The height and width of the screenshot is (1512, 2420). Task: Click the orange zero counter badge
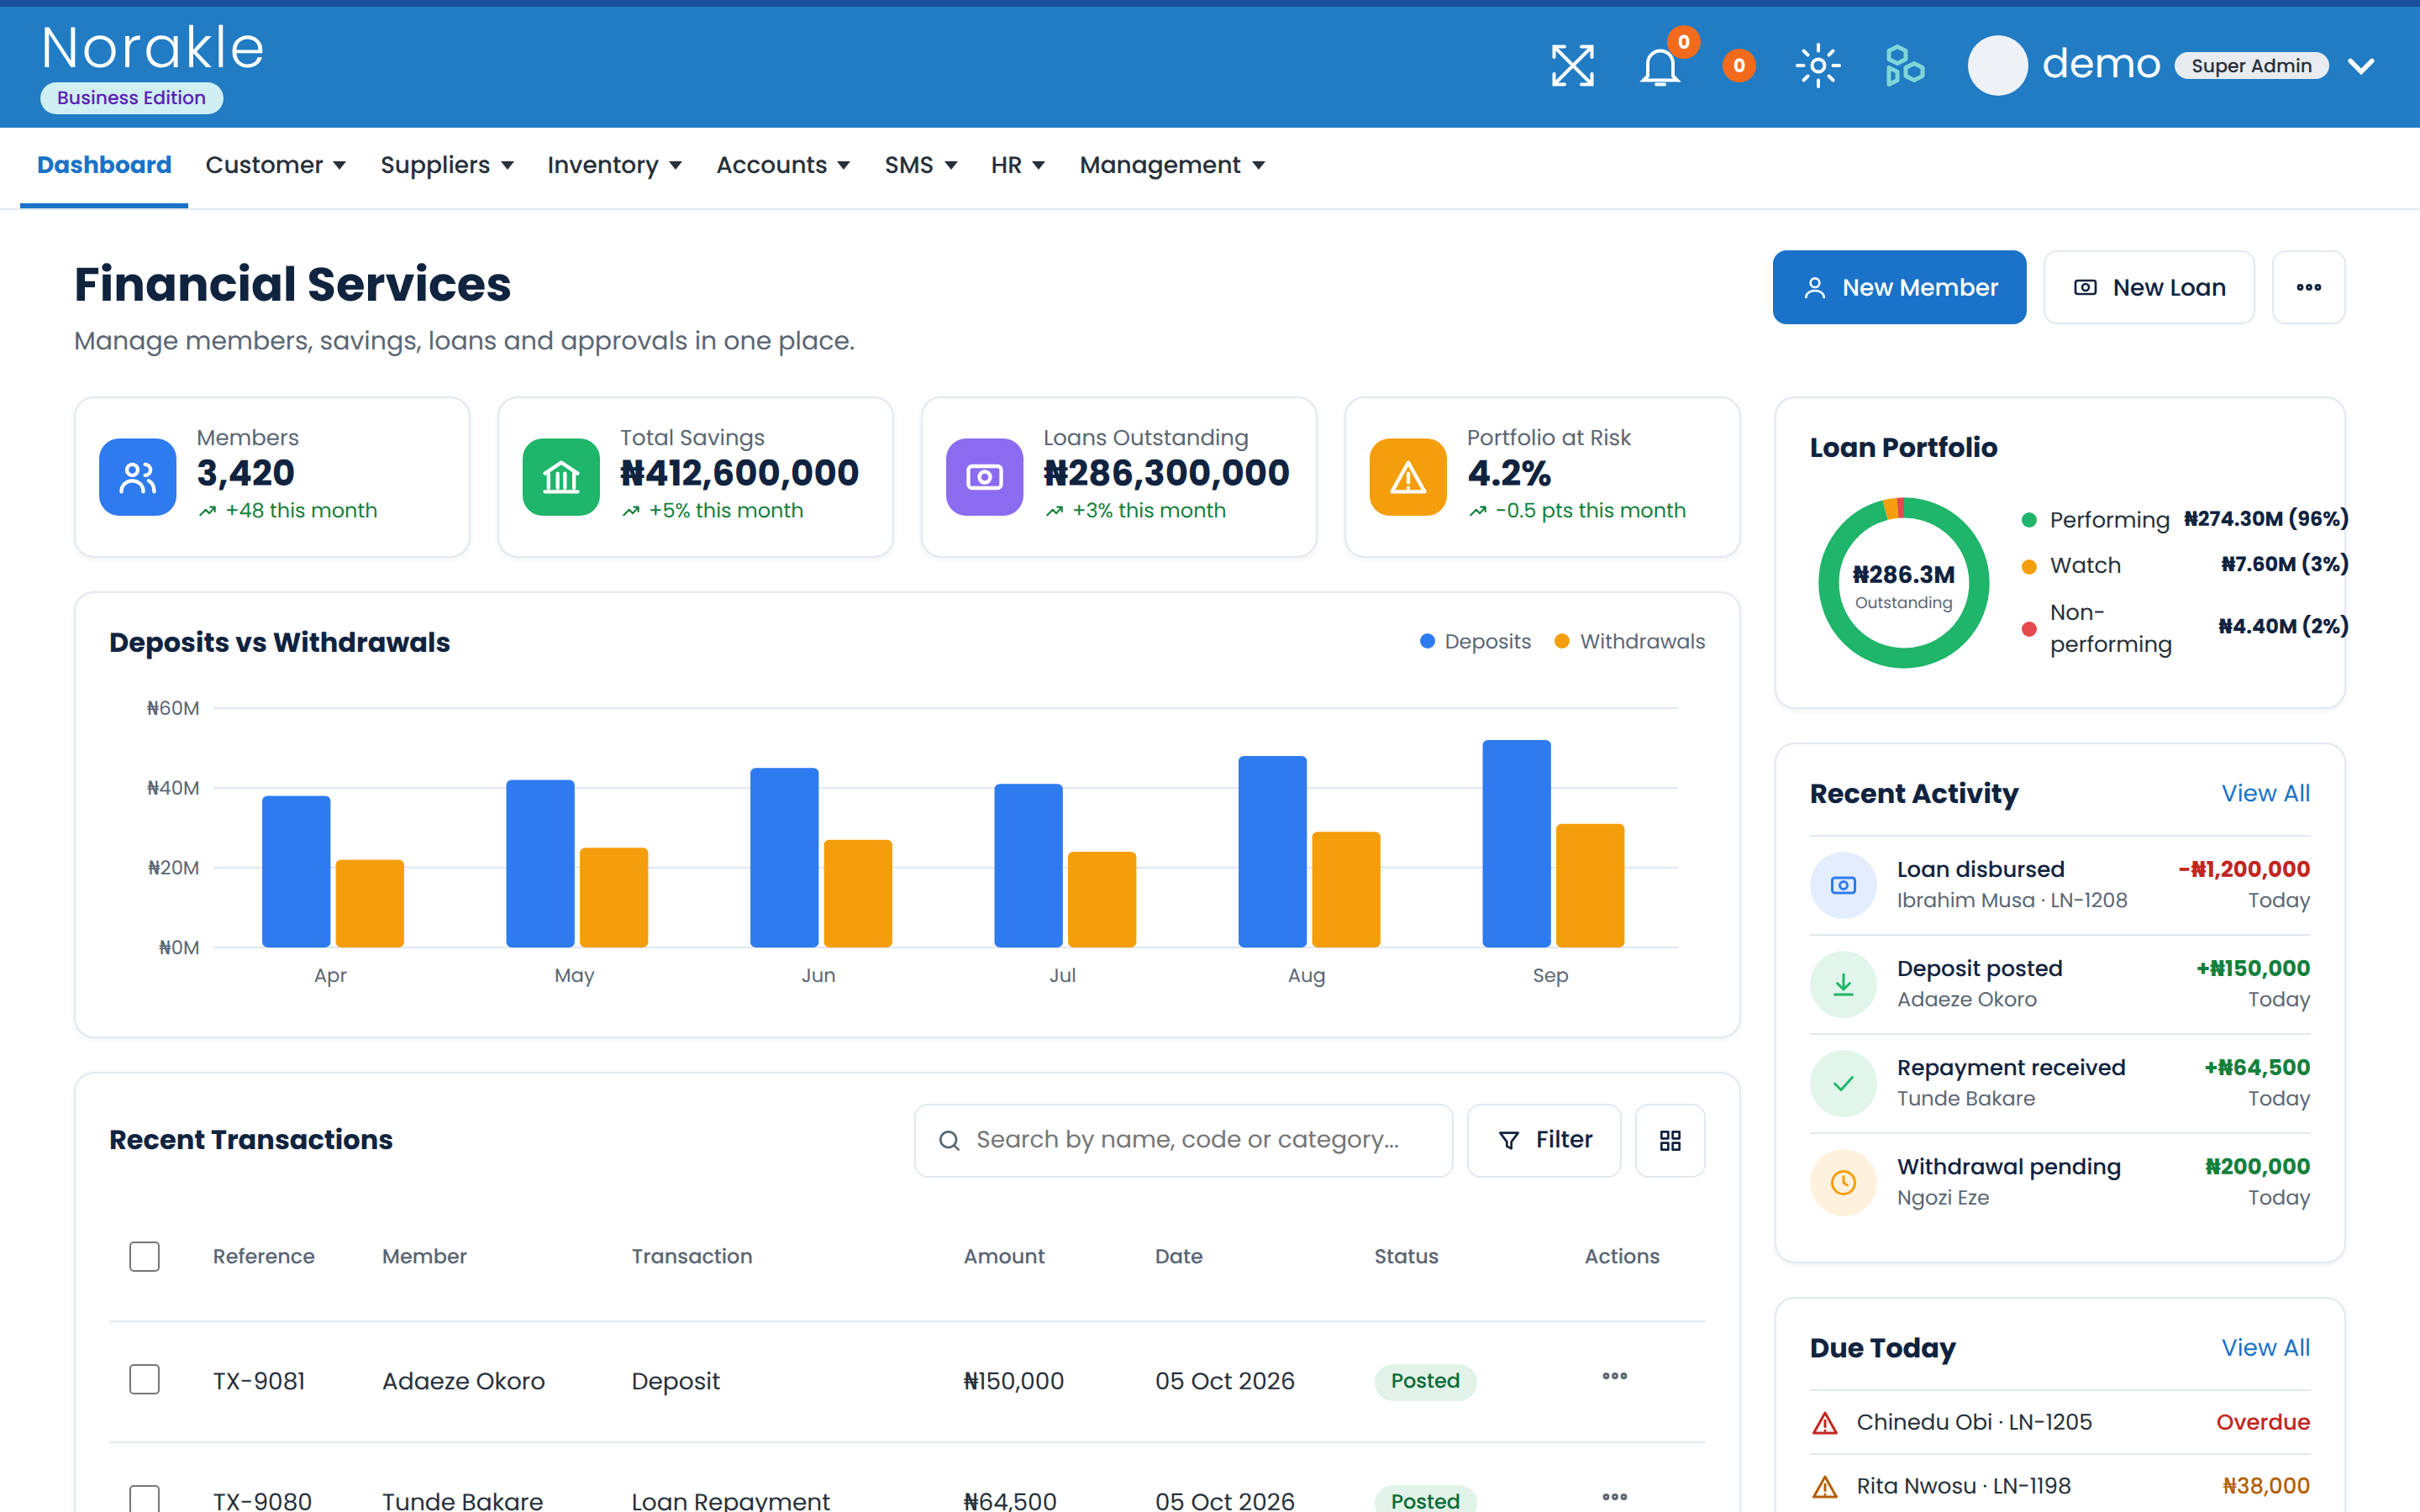[x=1739, y=66]
